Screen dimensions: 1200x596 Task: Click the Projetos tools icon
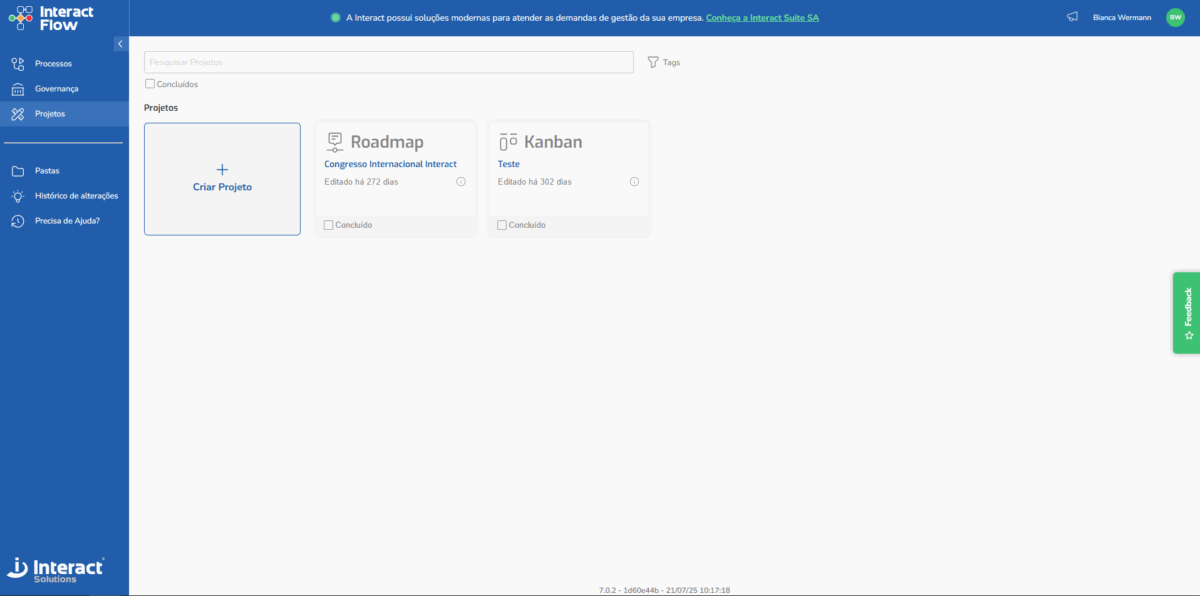click(17, 114)
